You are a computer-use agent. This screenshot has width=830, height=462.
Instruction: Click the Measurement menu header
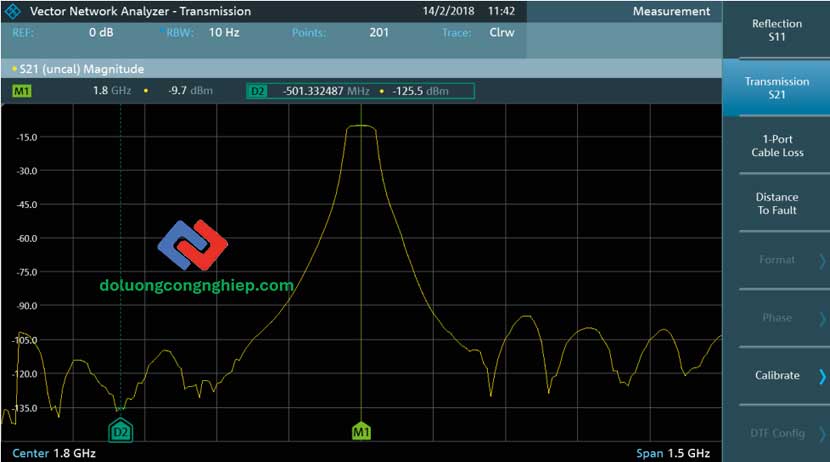(671, 11)
